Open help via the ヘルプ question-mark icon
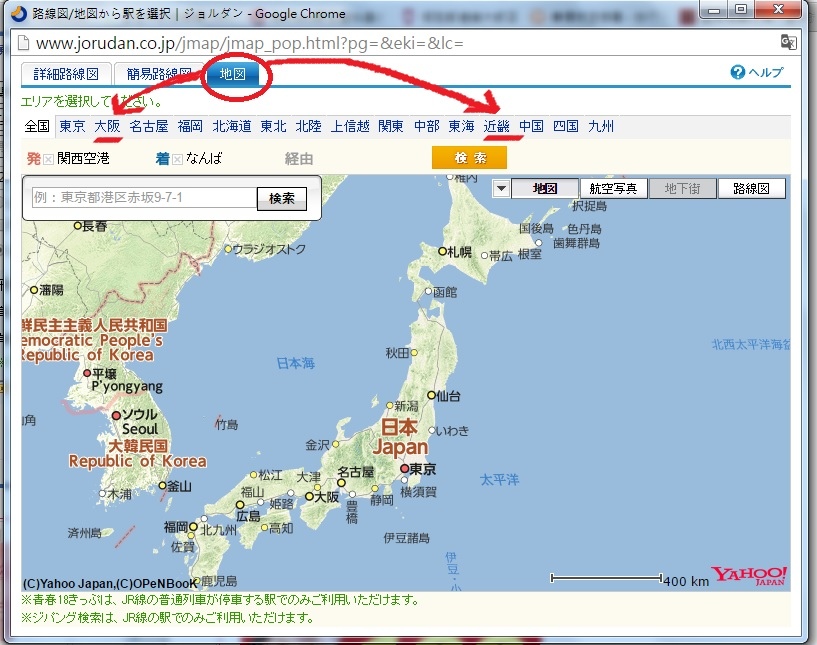This screenshot has width=817, height=645. click(x=737, y=72)
